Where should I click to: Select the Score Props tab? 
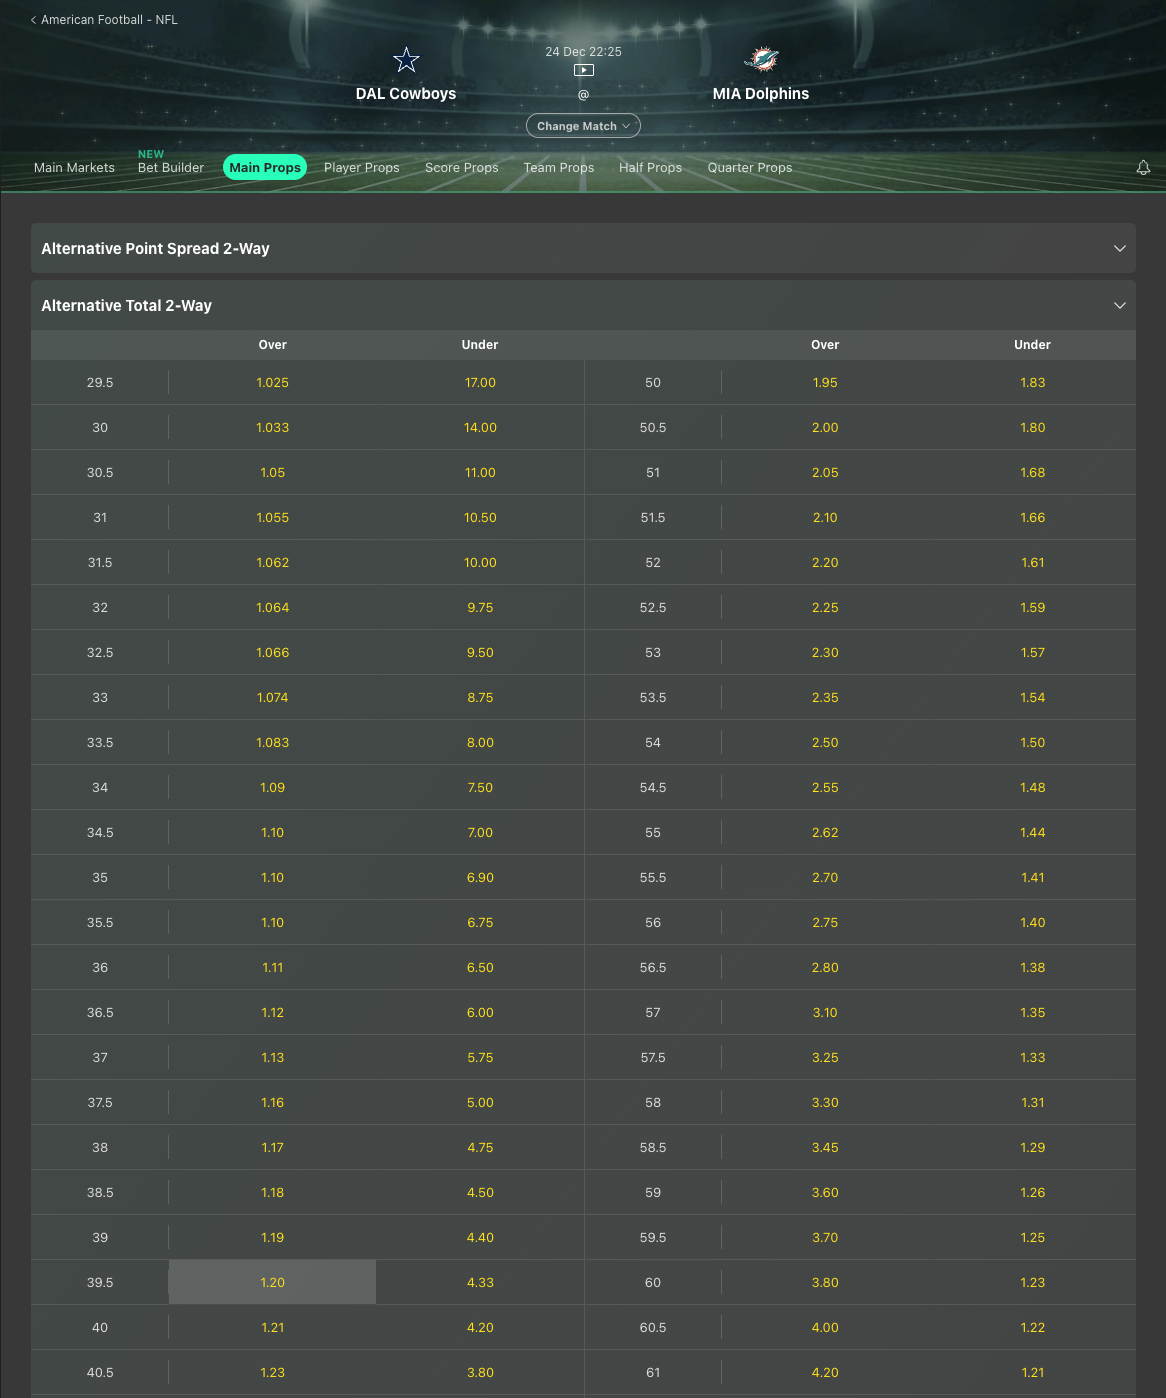[x=461, y=168]
